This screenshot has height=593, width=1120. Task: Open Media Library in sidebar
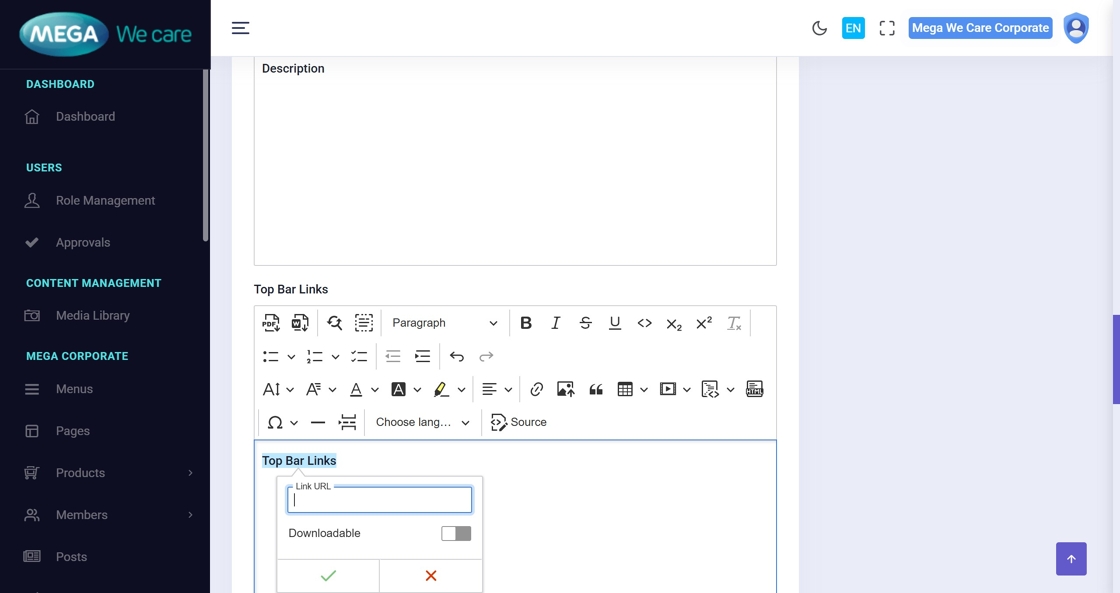pyautogui.click(x=92, y=315)
